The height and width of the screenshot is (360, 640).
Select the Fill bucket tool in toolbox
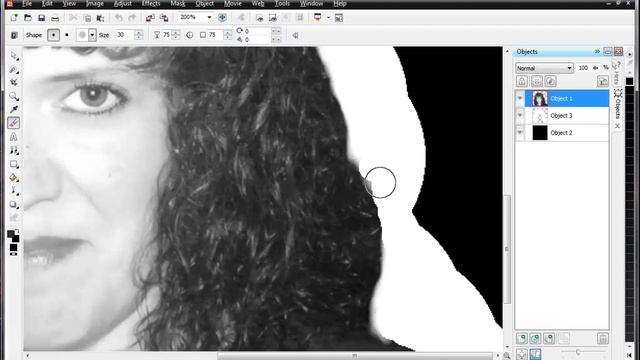click(x=14, y=178)
